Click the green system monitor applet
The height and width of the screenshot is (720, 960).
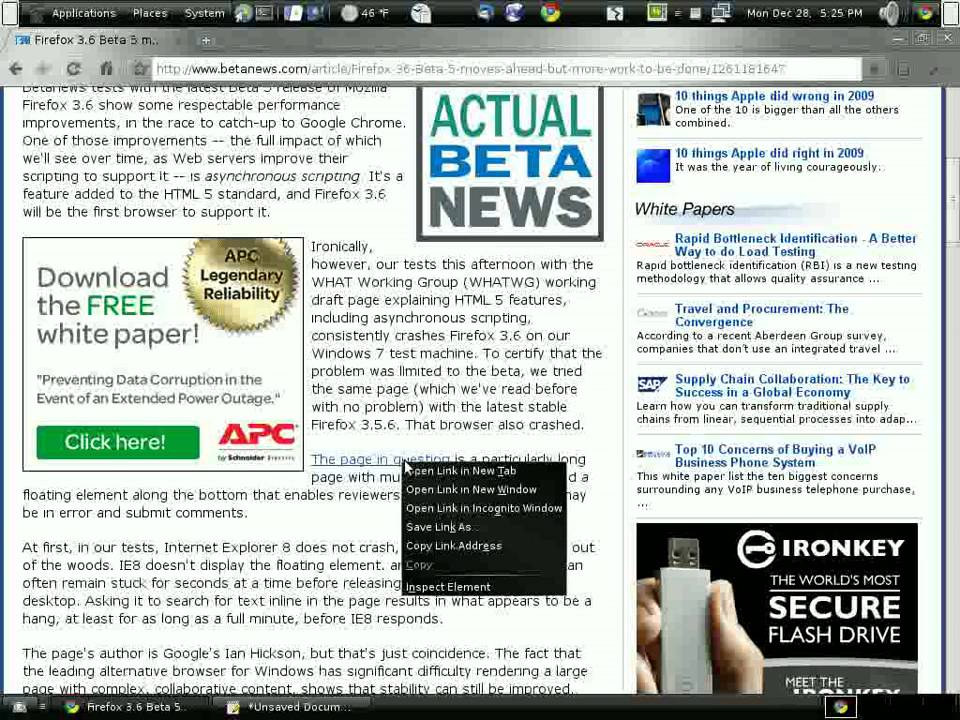pos(656,13)
